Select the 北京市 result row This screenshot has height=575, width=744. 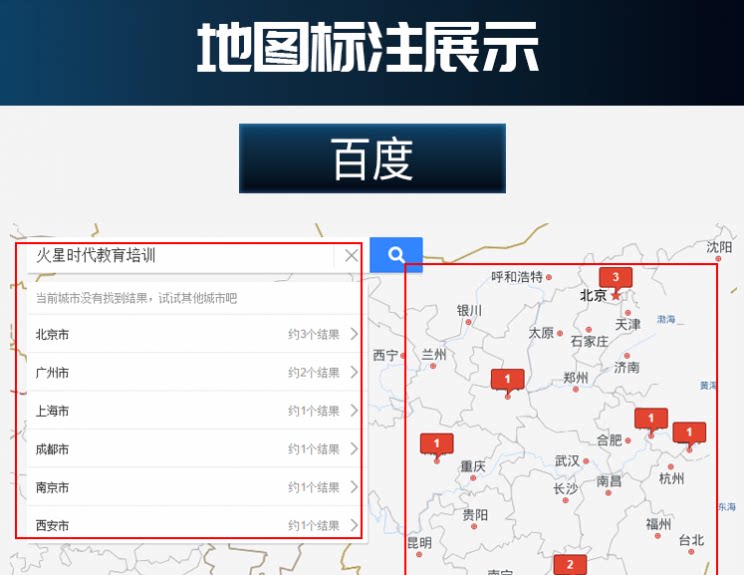195,334
